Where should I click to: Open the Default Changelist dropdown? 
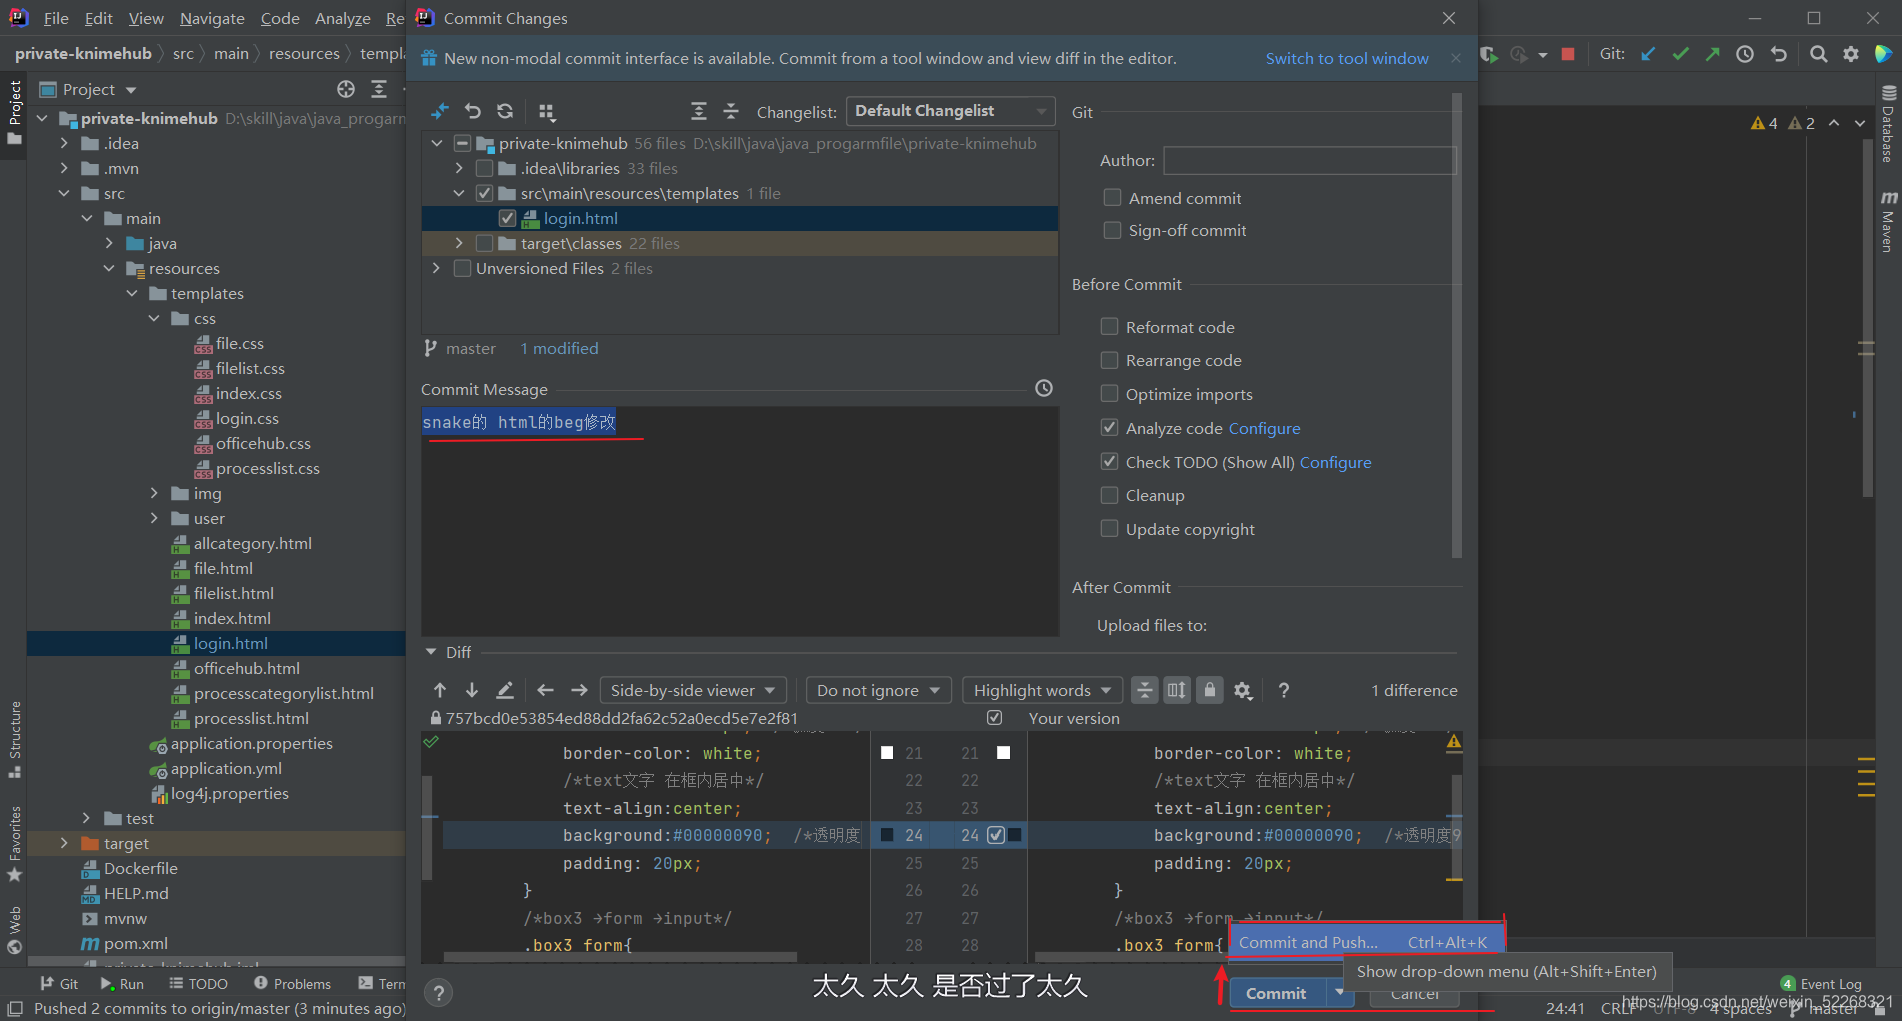[950, 111]
